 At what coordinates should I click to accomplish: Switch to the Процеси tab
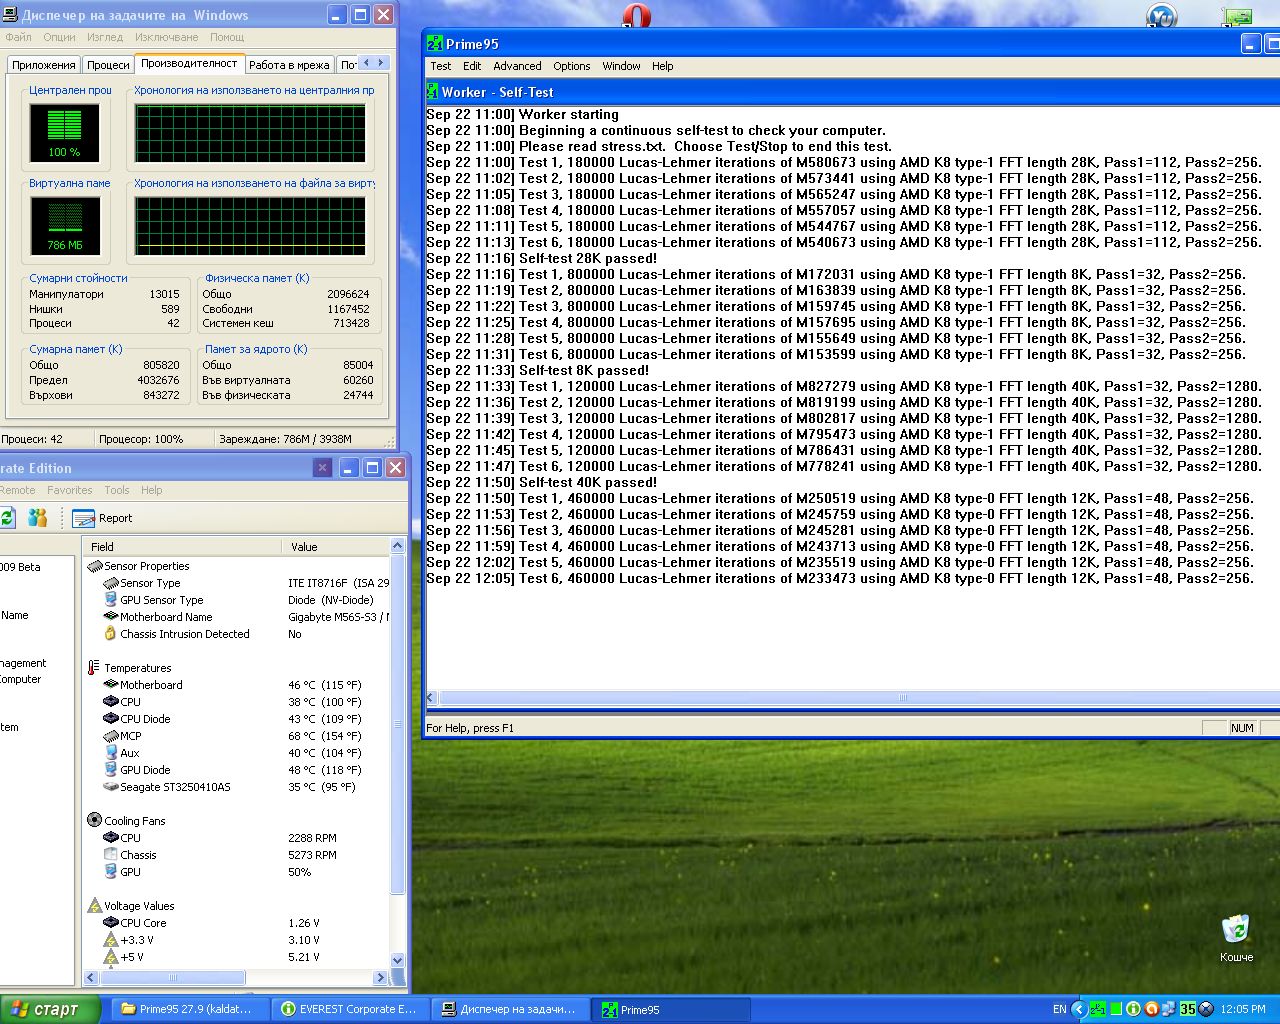coord(108,65)
